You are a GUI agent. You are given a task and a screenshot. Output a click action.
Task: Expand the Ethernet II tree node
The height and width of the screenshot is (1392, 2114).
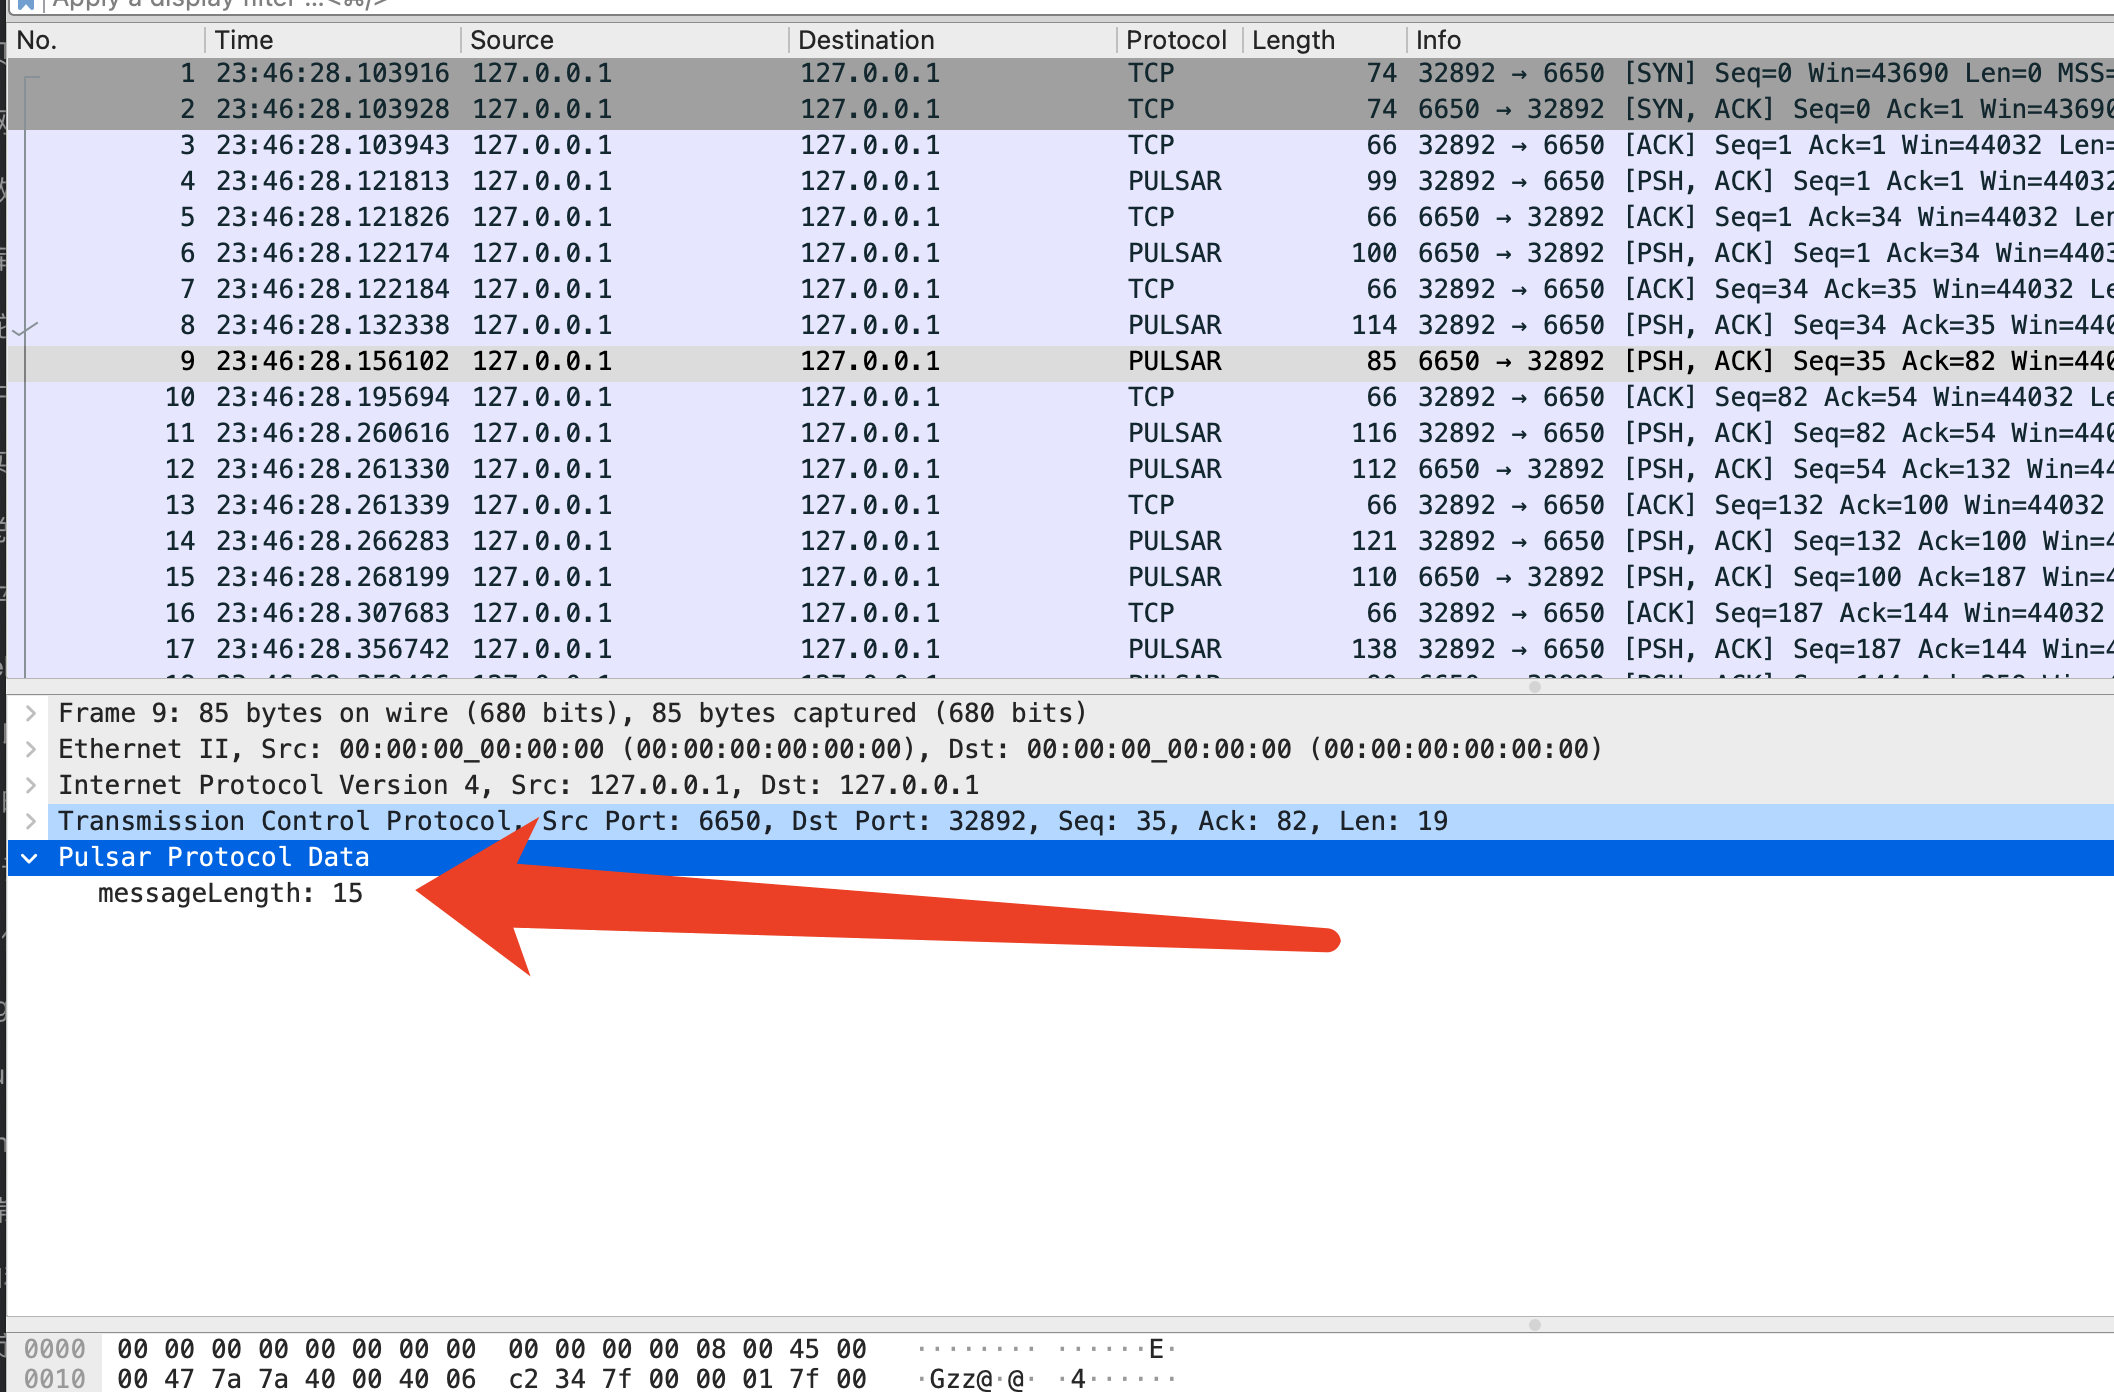[x=31, y=749]
